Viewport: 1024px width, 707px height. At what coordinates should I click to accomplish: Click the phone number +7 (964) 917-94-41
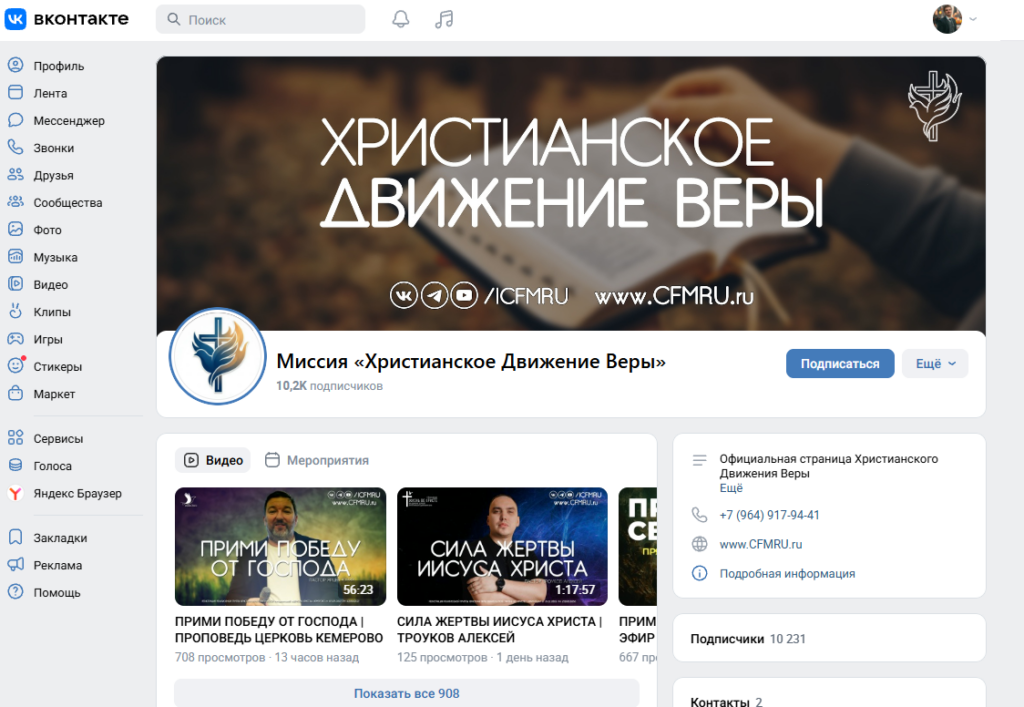click(x=769, y=515)
